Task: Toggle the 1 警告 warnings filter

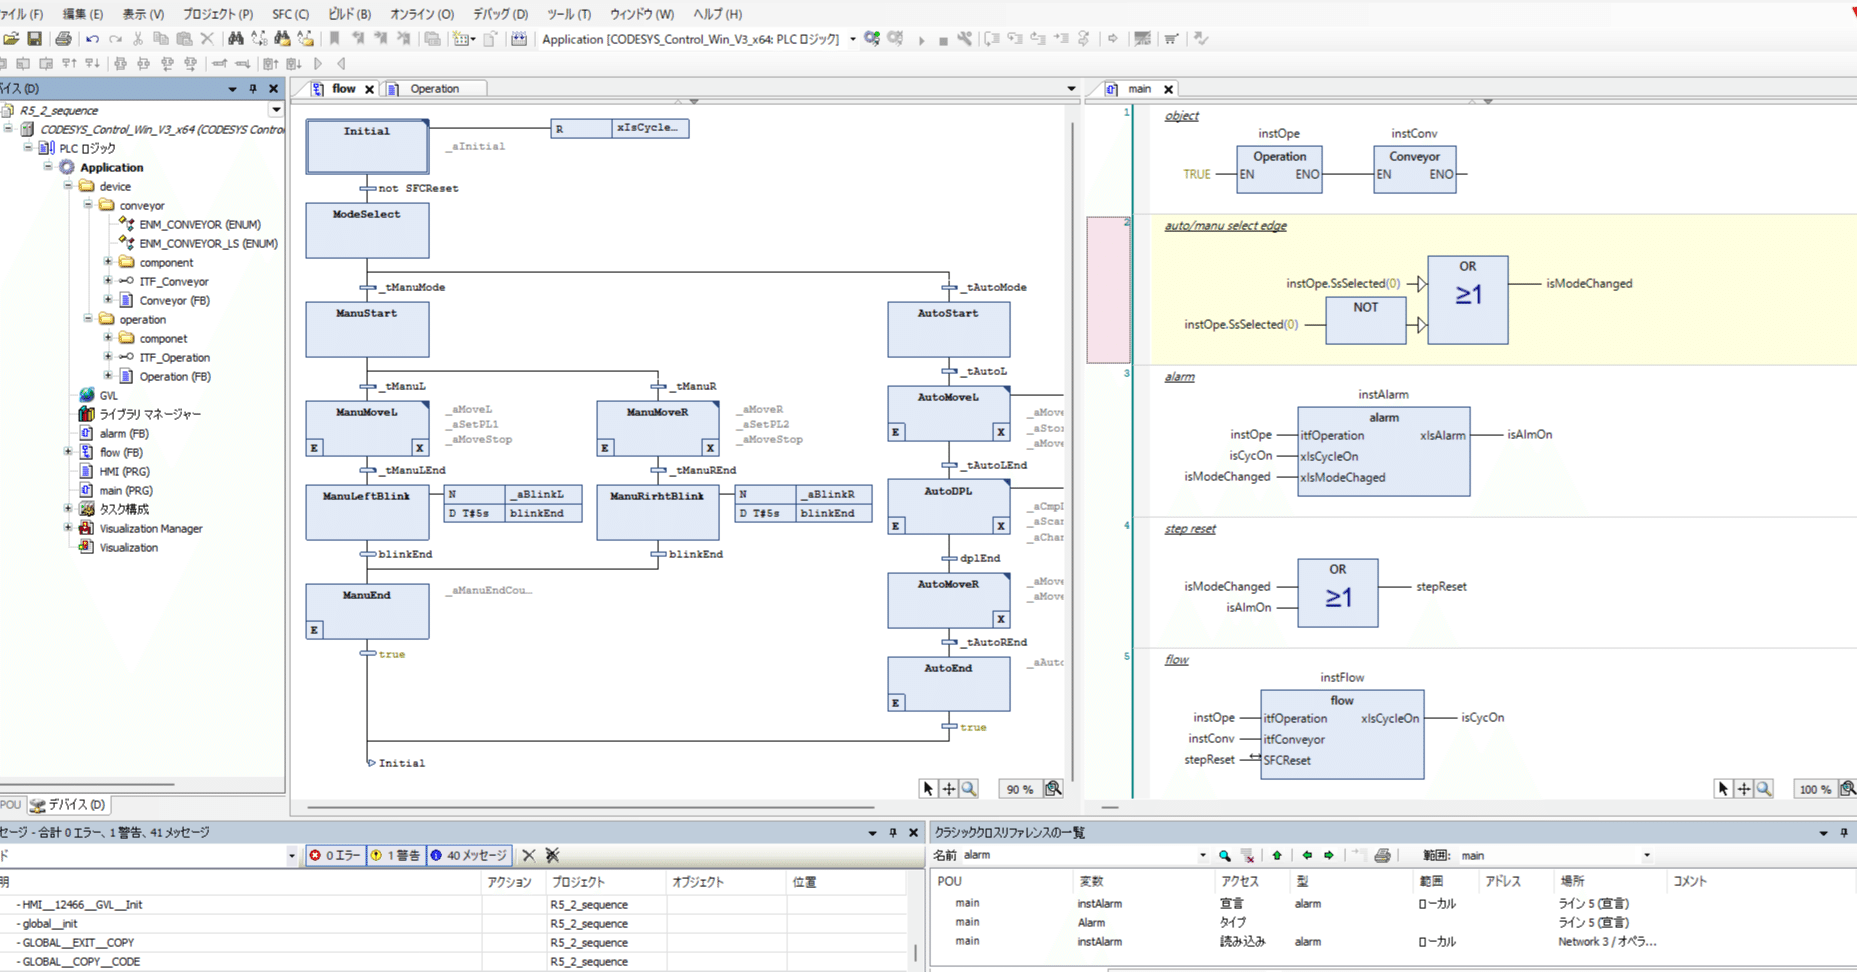Action: (x=396, y=856)
